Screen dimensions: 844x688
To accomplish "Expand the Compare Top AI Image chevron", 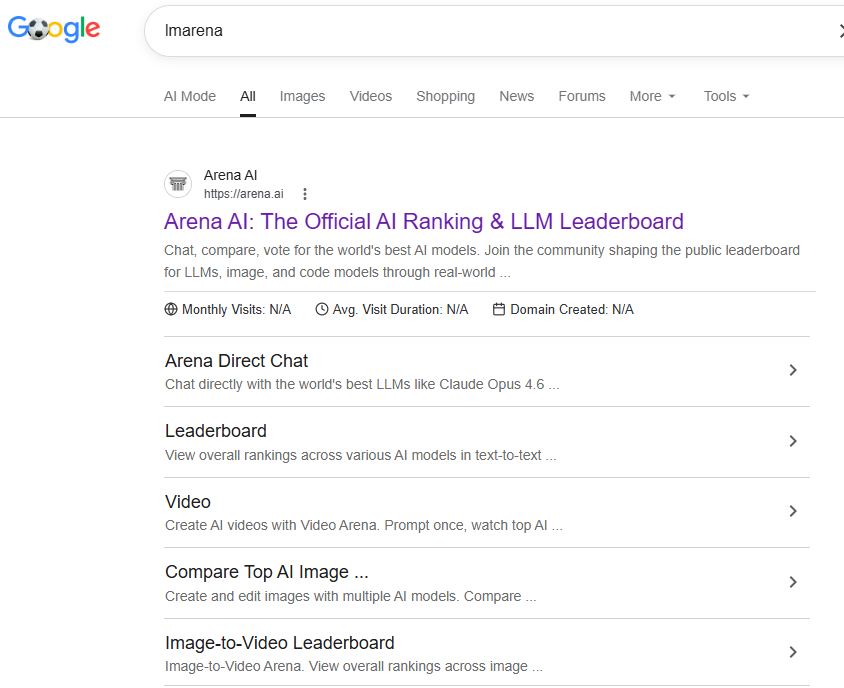I will pos(792,582).
